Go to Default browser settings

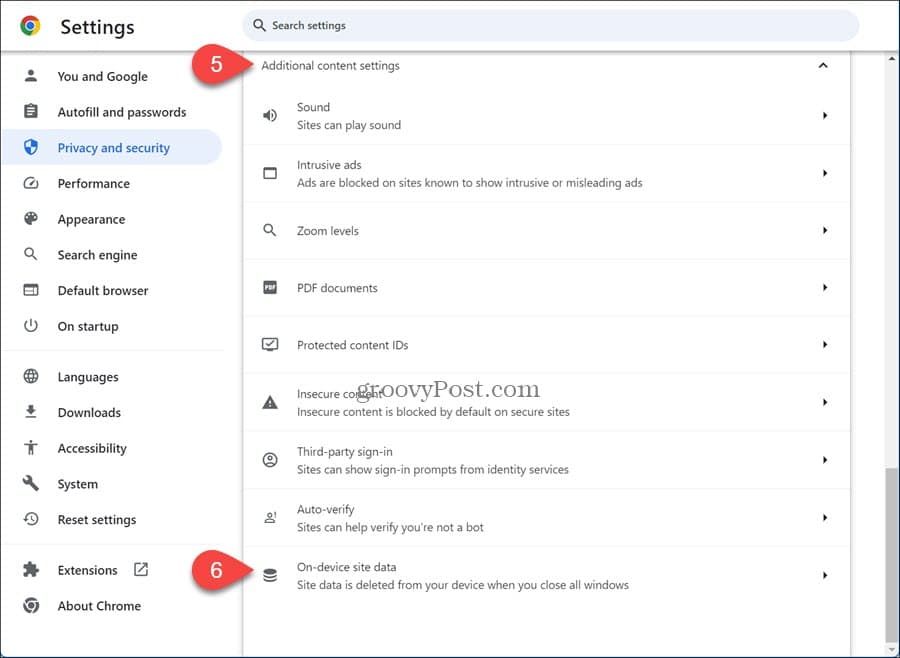click(112, 290)
